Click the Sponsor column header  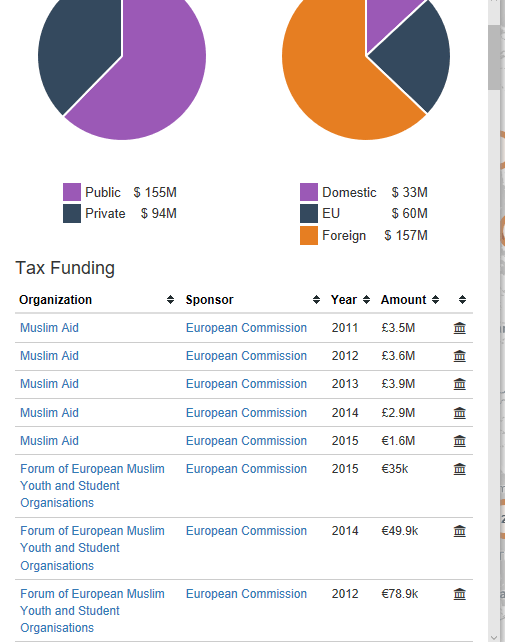[x=209, y=300]
